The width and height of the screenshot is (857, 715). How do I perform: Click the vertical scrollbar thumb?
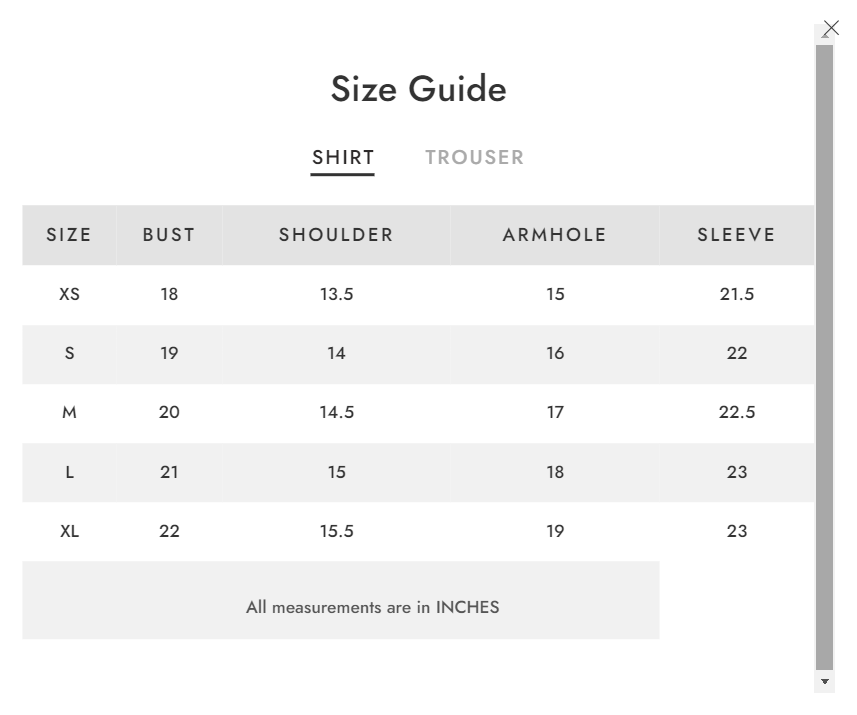click(824, 357)
